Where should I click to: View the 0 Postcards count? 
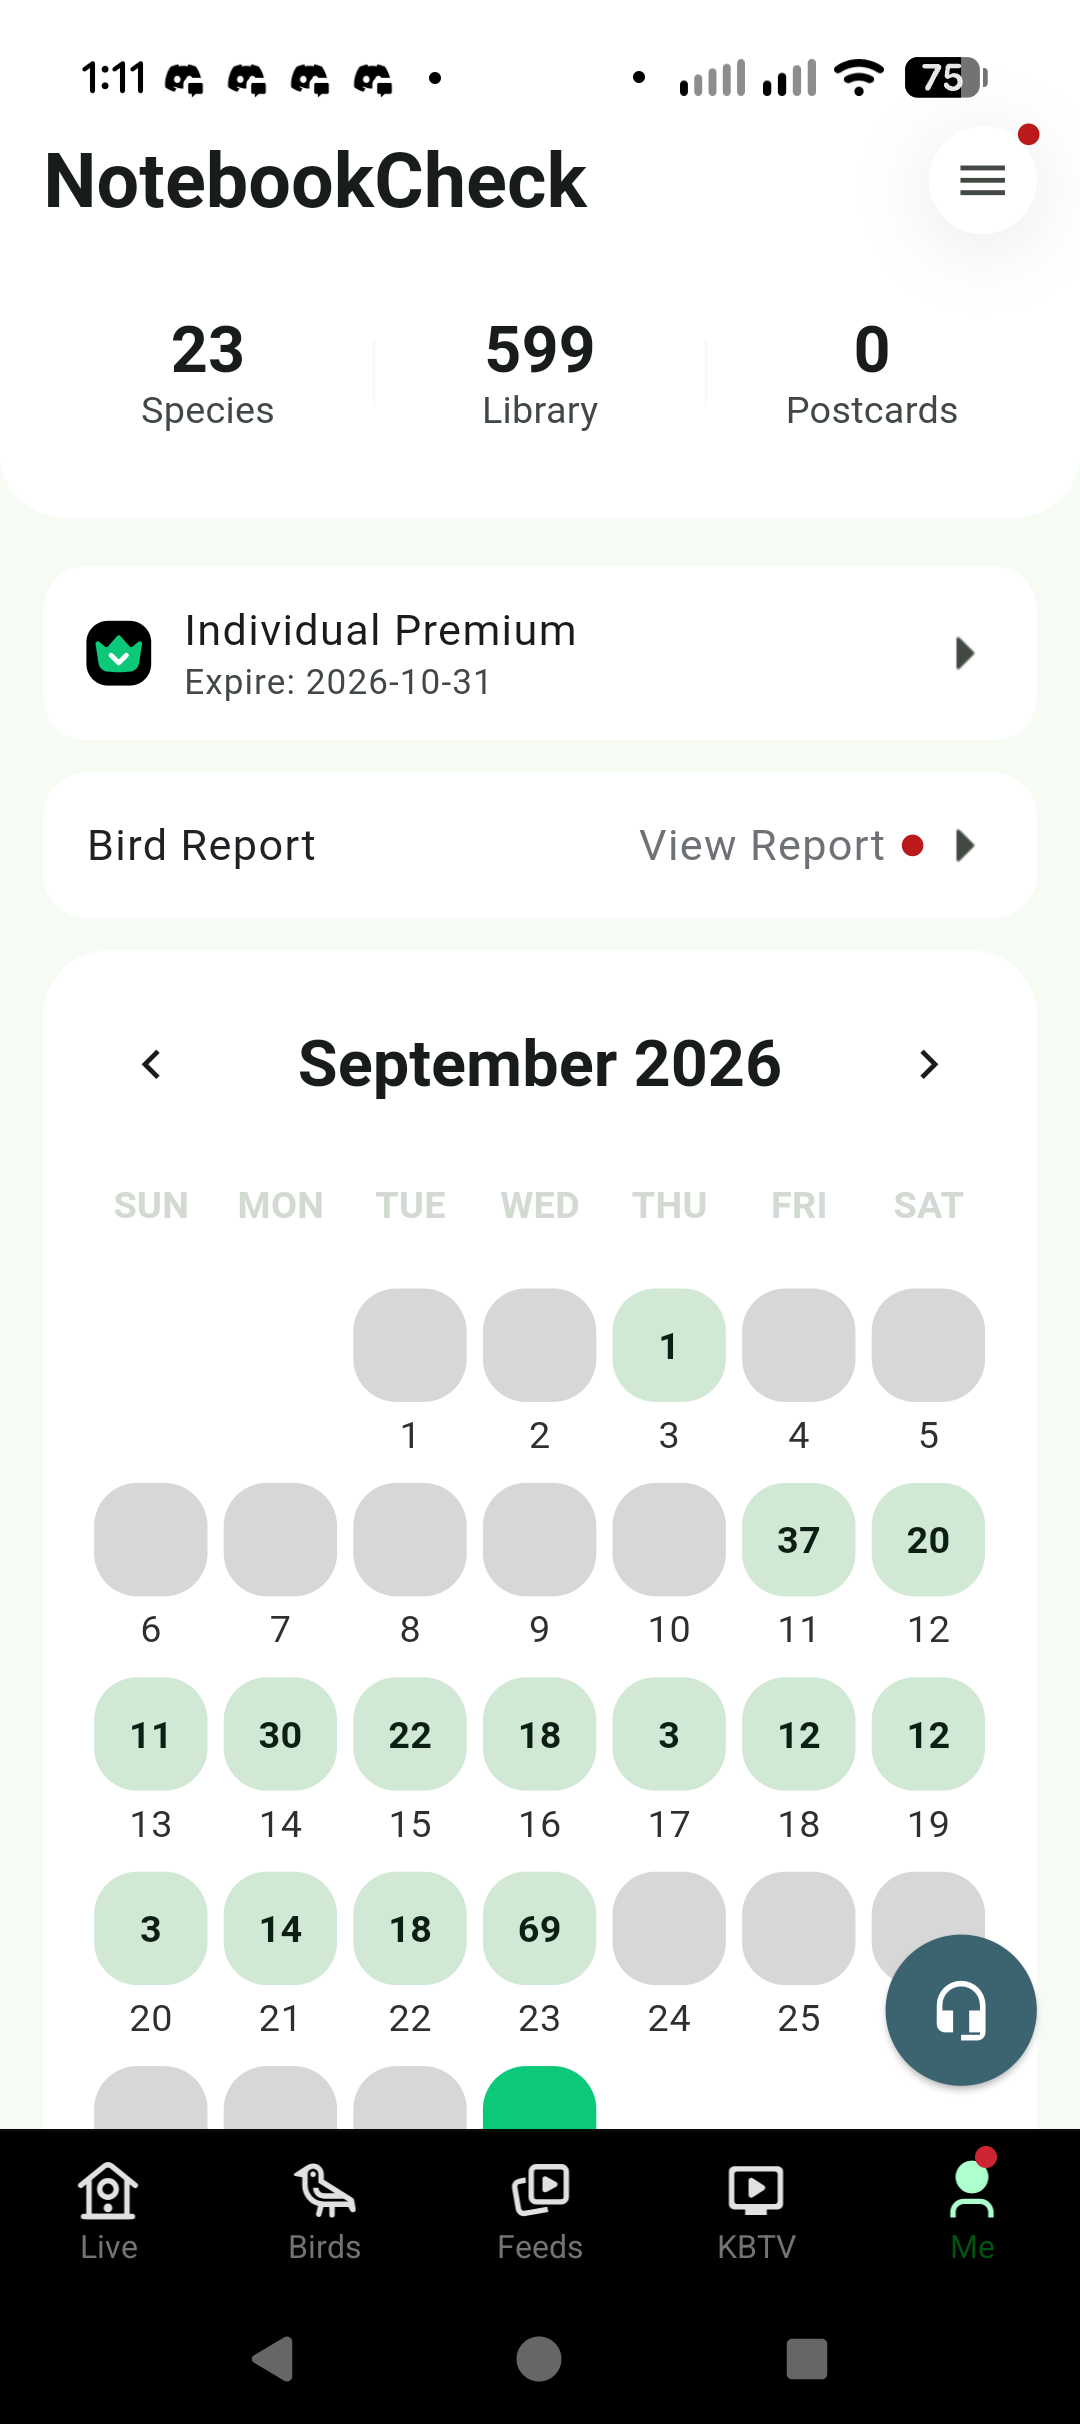pyautogui.click(x=872, y=374)
